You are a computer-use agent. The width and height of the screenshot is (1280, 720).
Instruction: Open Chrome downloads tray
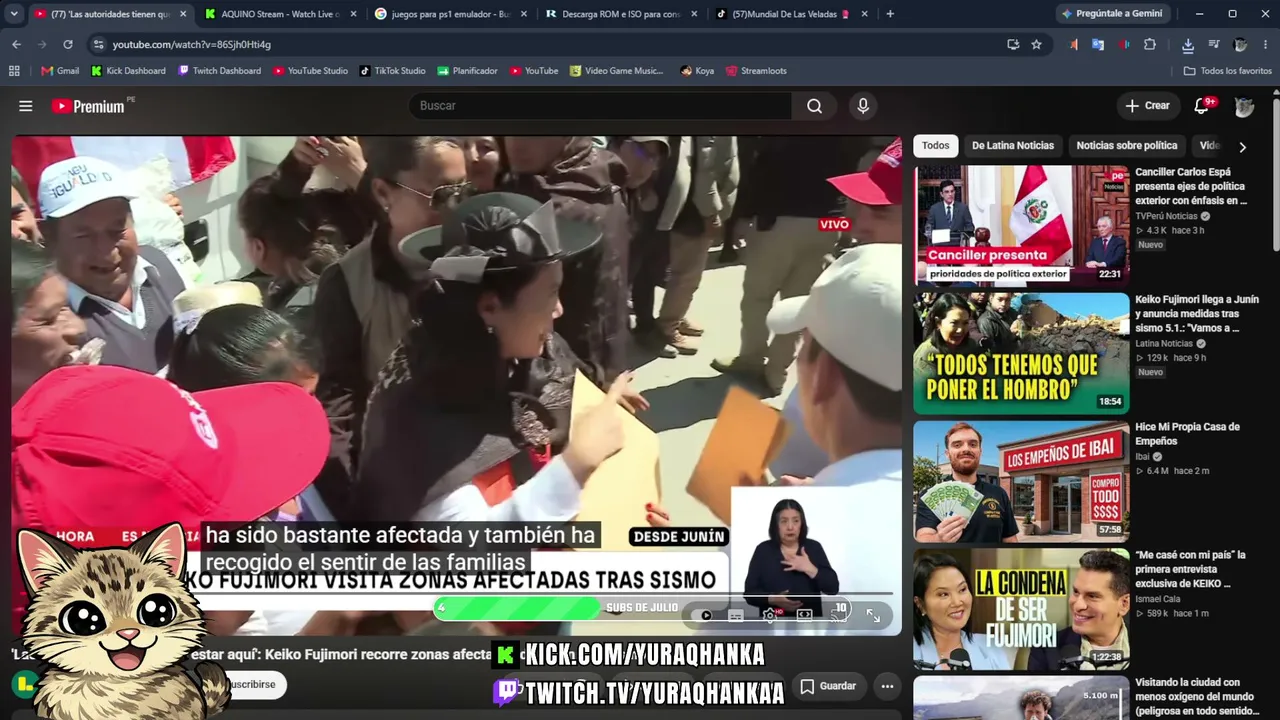click(x=1188, y=44)
